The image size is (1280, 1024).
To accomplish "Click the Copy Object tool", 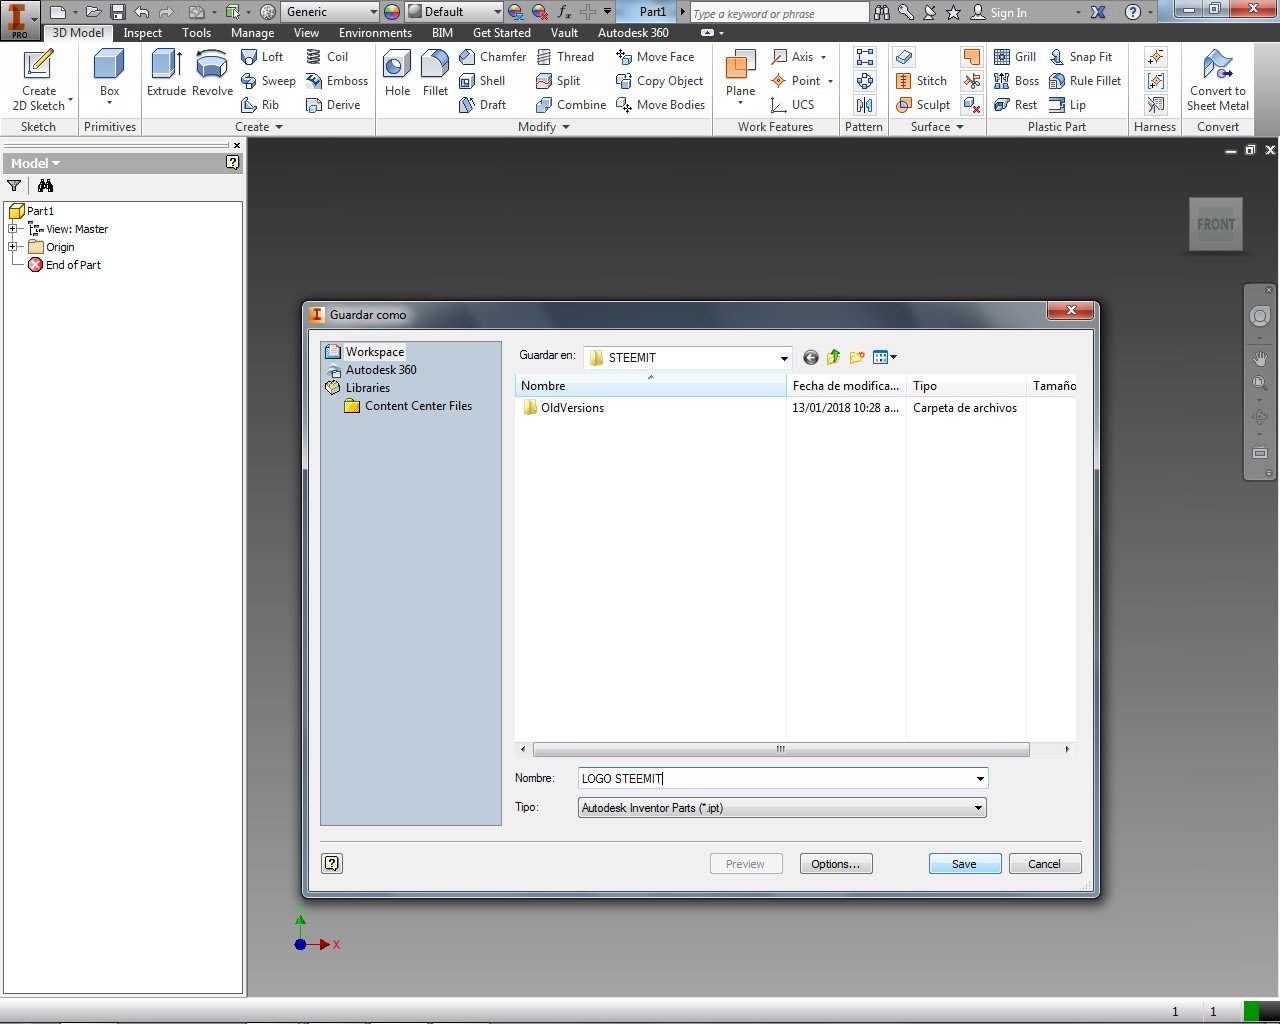I will click(659, 81).
